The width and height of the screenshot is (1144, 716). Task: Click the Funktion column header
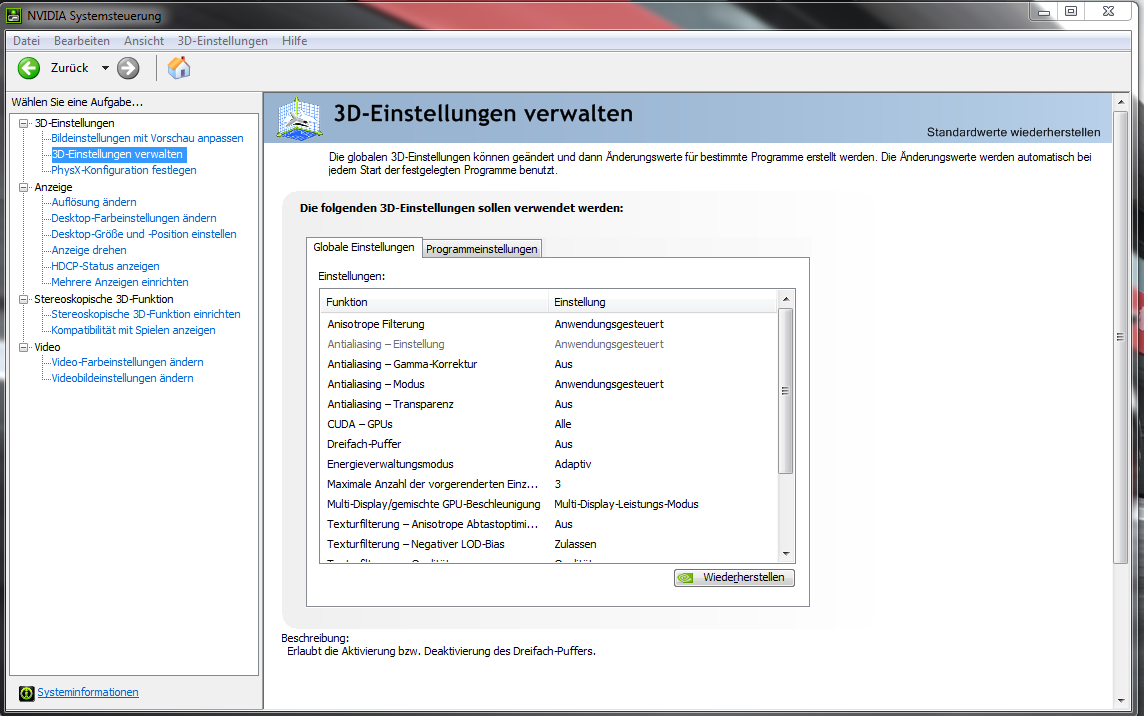(x=434, y=302)
